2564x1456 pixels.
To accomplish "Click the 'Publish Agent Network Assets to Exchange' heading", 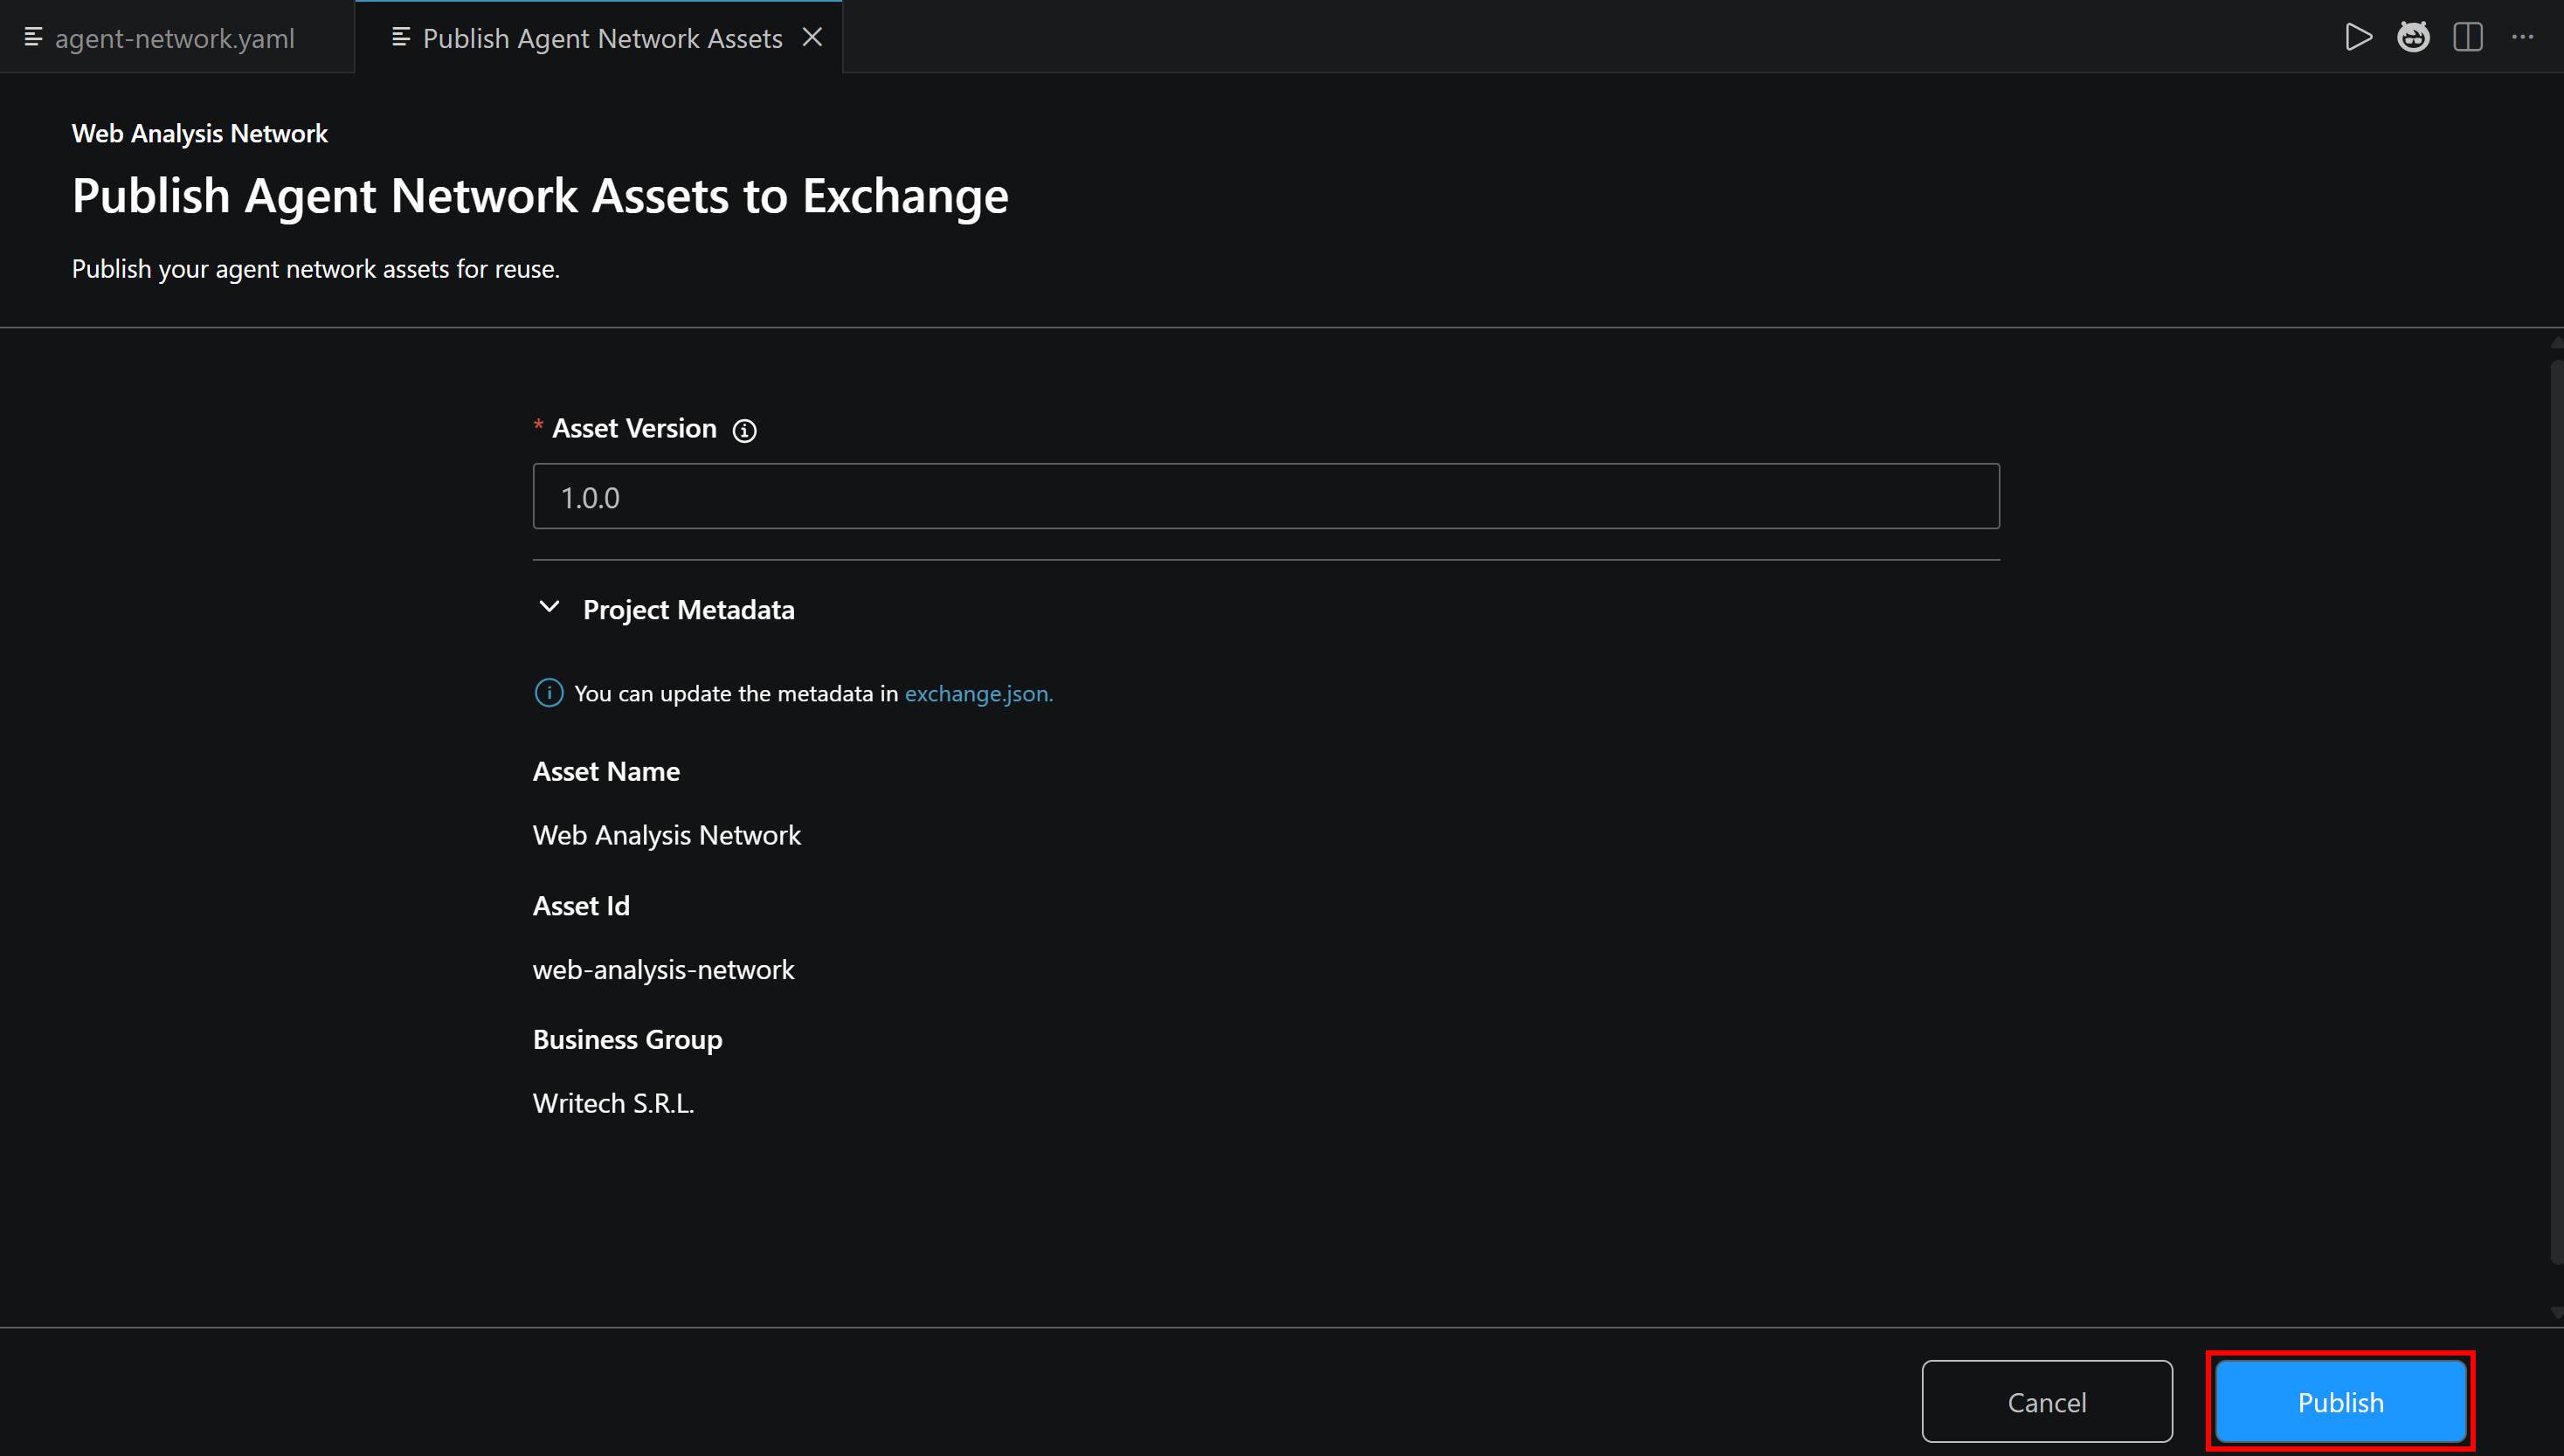I will [540, 196].
